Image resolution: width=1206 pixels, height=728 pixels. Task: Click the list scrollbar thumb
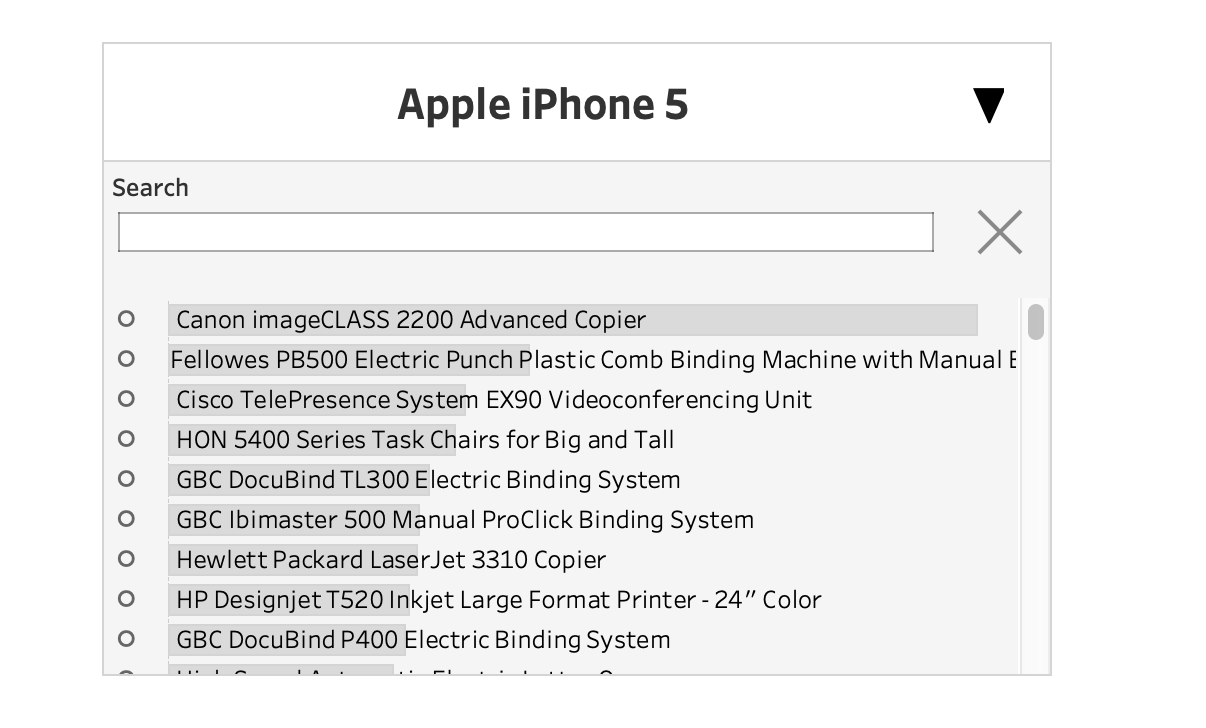(x=1036, y=322)
